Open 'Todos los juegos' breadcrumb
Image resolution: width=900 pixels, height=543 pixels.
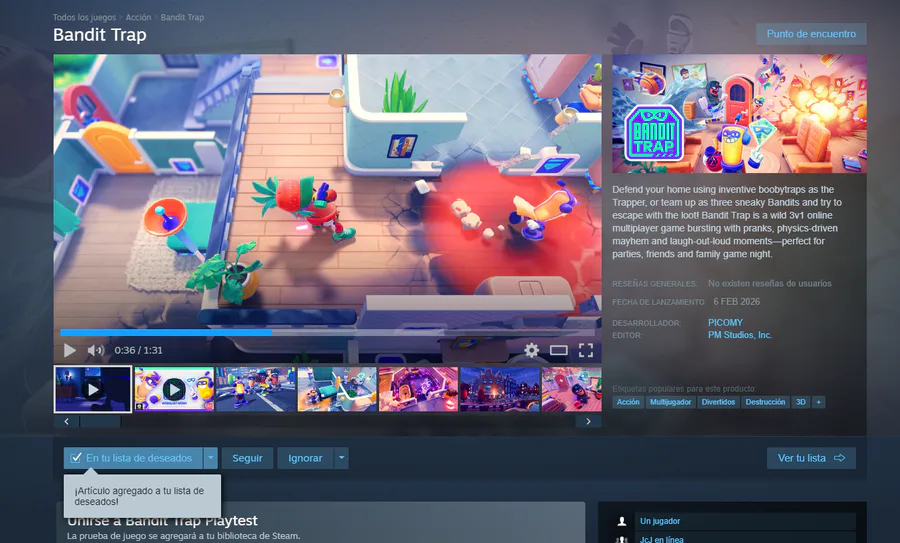(x=84, y=17)
